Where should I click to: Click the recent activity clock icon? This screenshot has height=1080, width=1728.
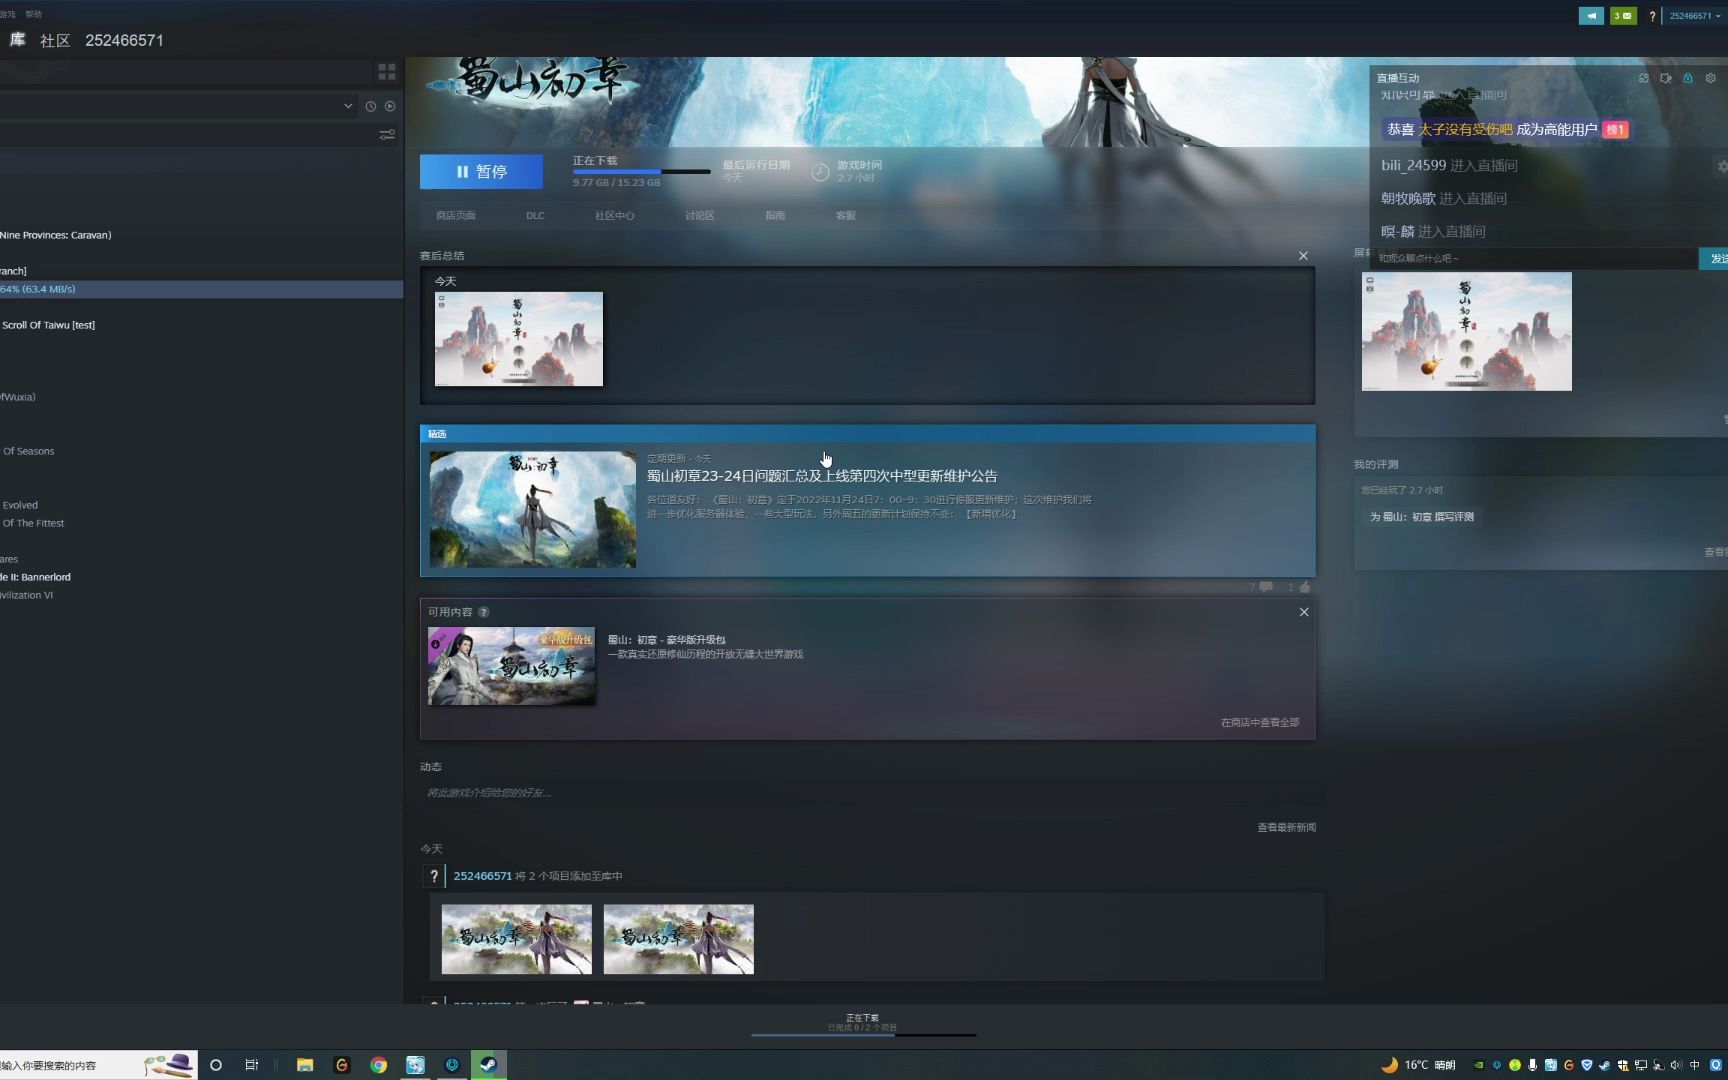[371, 106]
